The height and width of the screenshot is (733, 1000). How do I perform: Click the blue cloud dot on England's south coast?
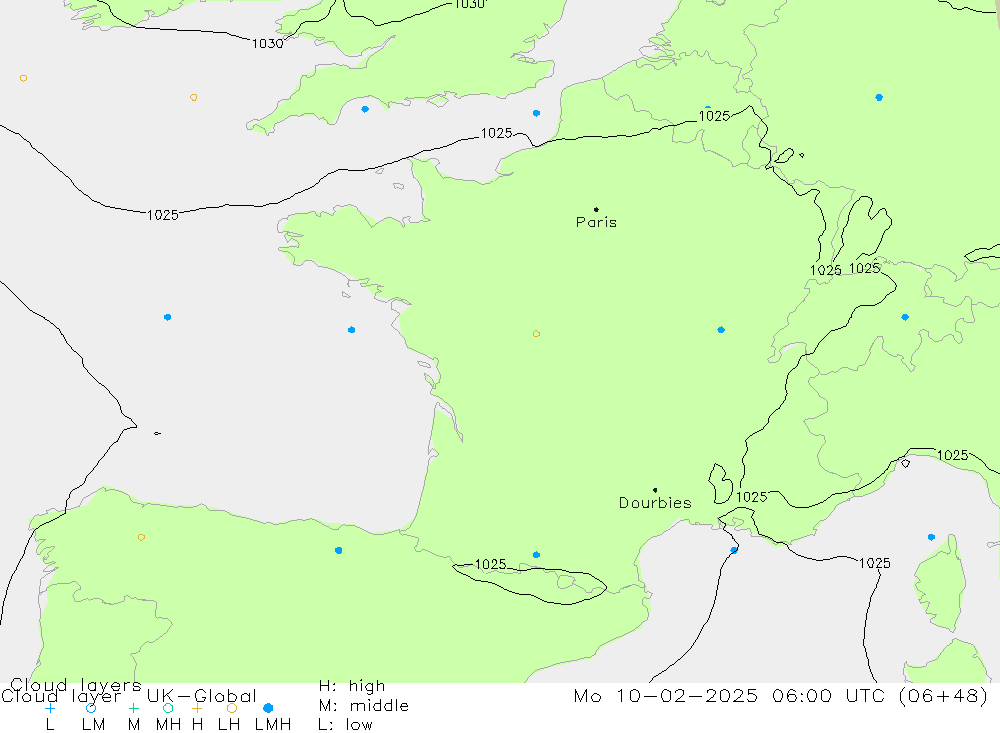(365, 109)
